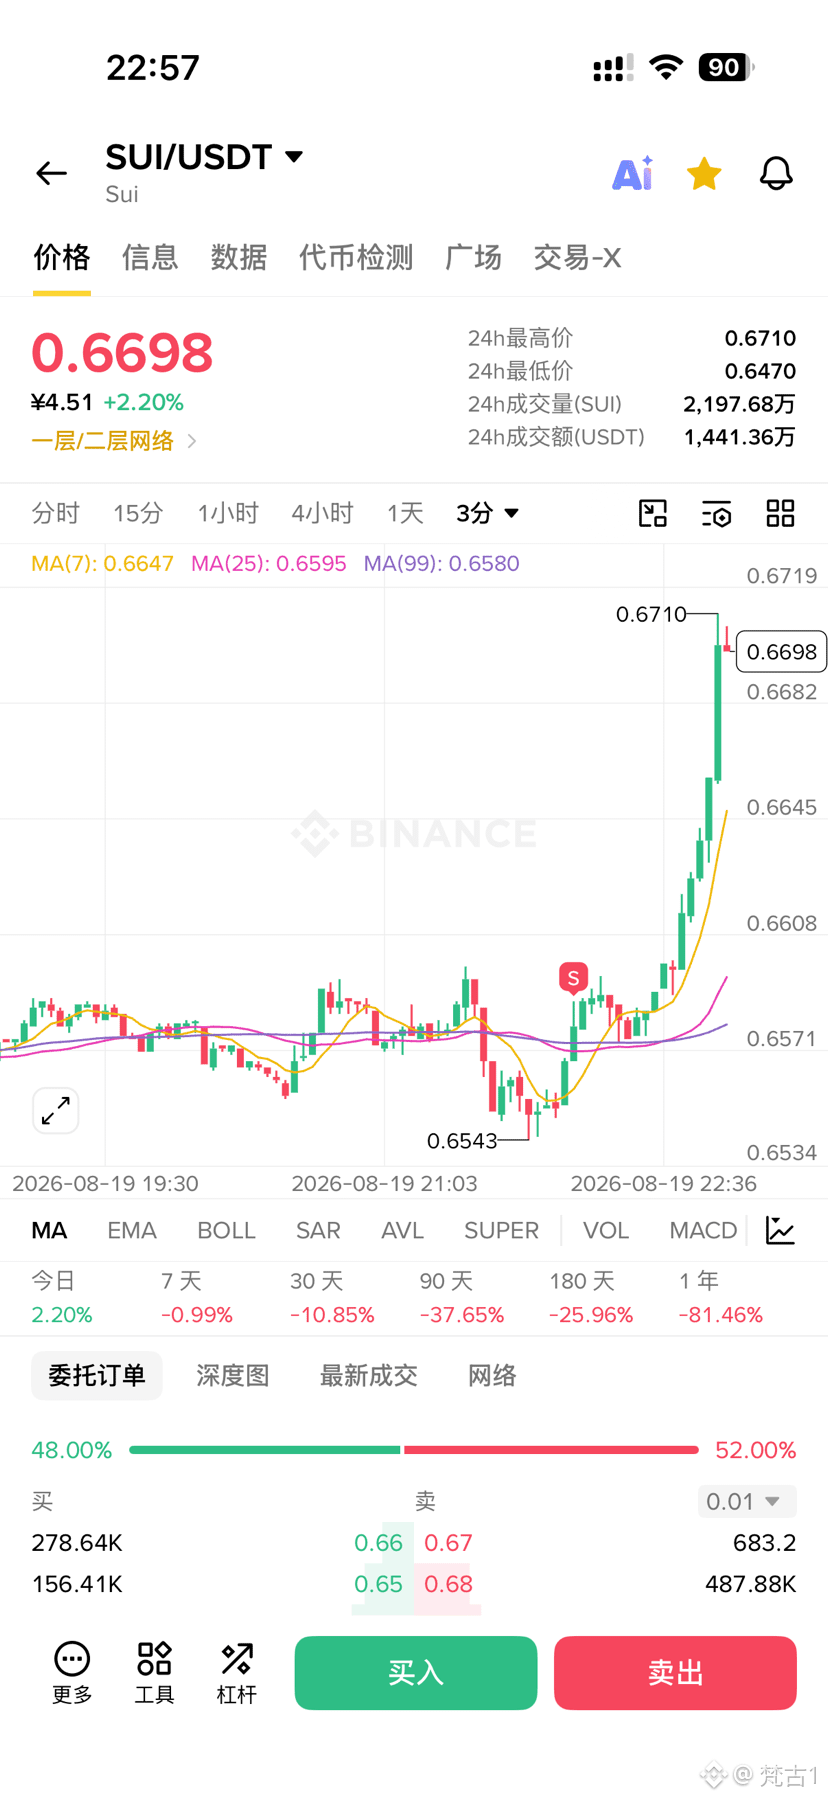Enable the MACD sub-indicator
Screen dimensions: 828x1801
(703, 1230)
